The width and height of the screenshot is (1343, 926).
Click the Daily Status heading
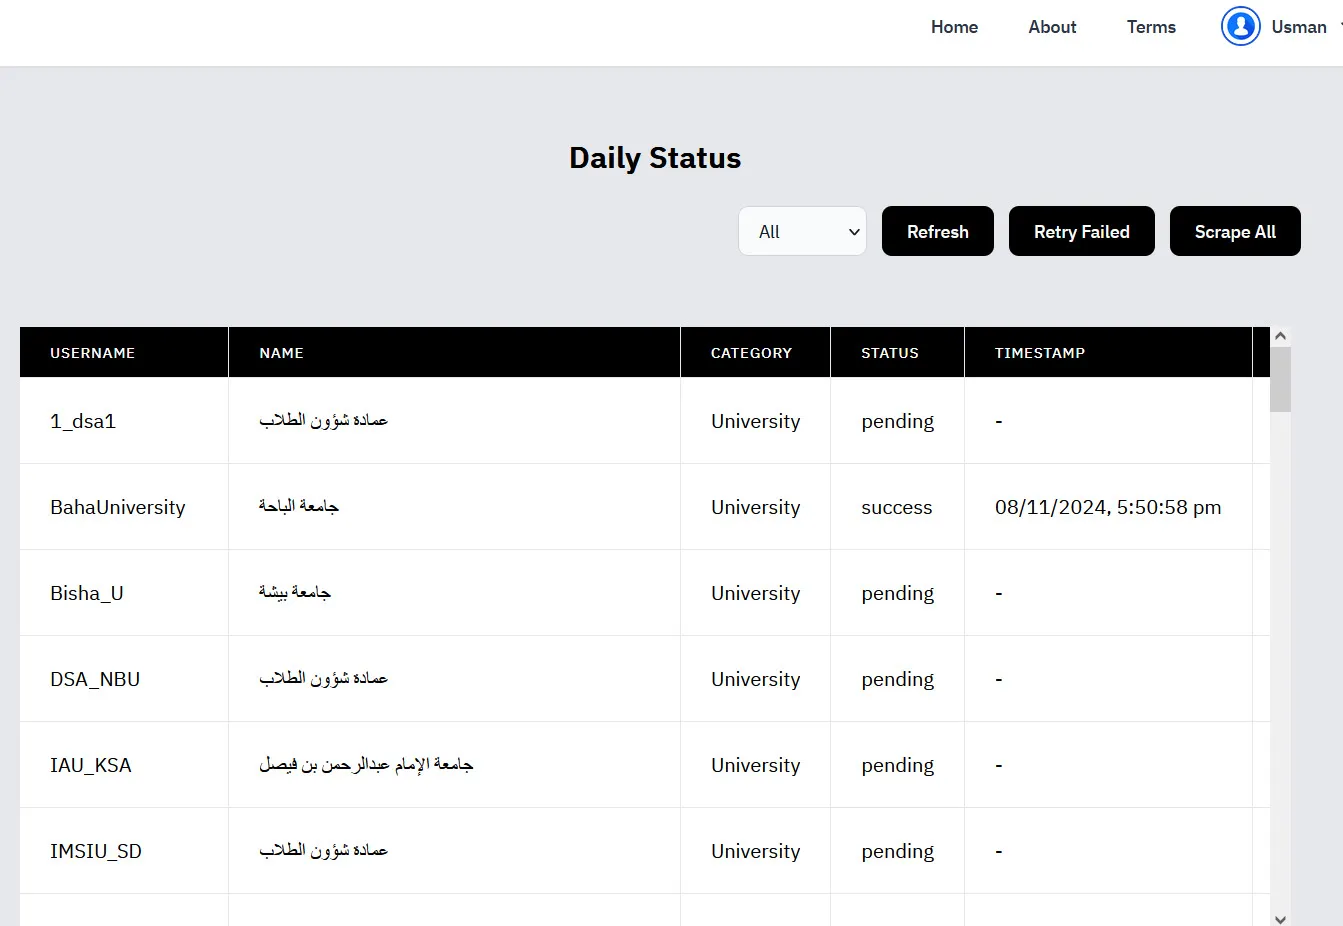click(x=655, y=158)
